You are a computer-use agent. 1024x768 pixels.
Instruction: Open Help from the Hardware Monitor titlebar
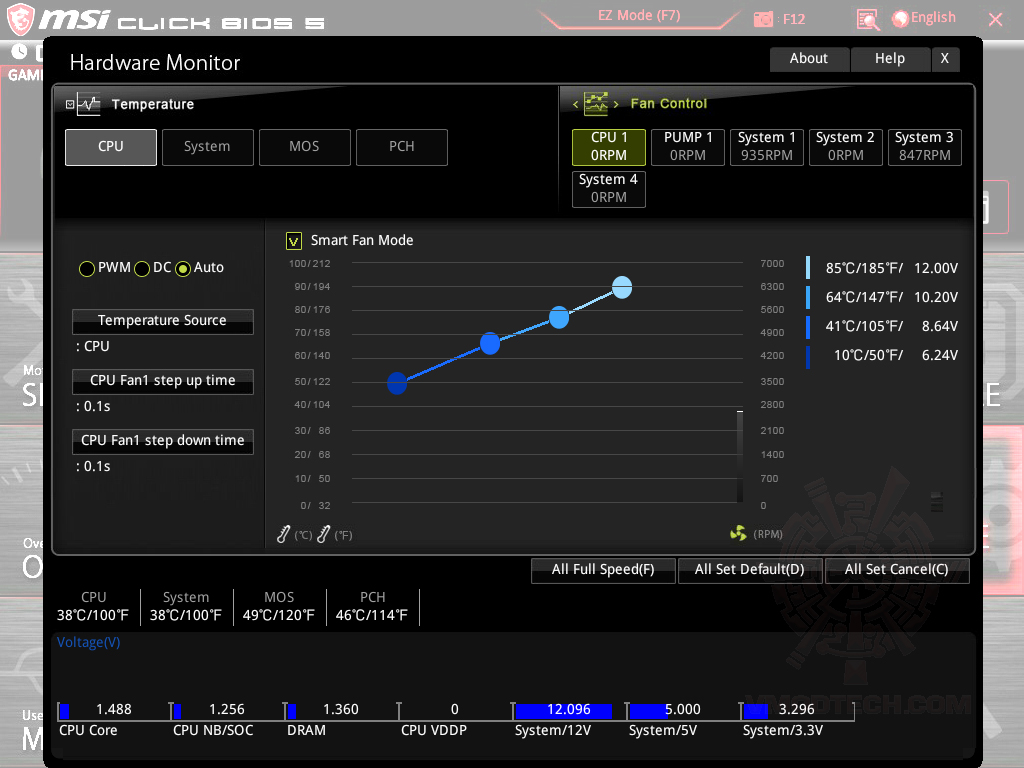pyautogui.click(x=889, y=58)
